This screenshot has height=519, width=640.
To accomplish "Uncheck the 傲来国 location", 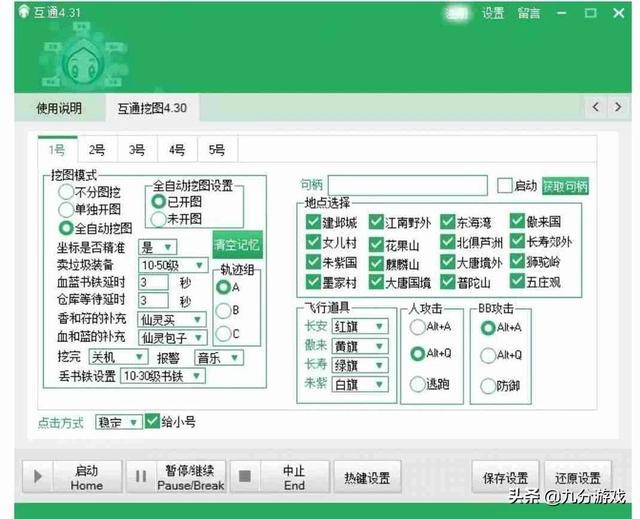I will 517,221.
